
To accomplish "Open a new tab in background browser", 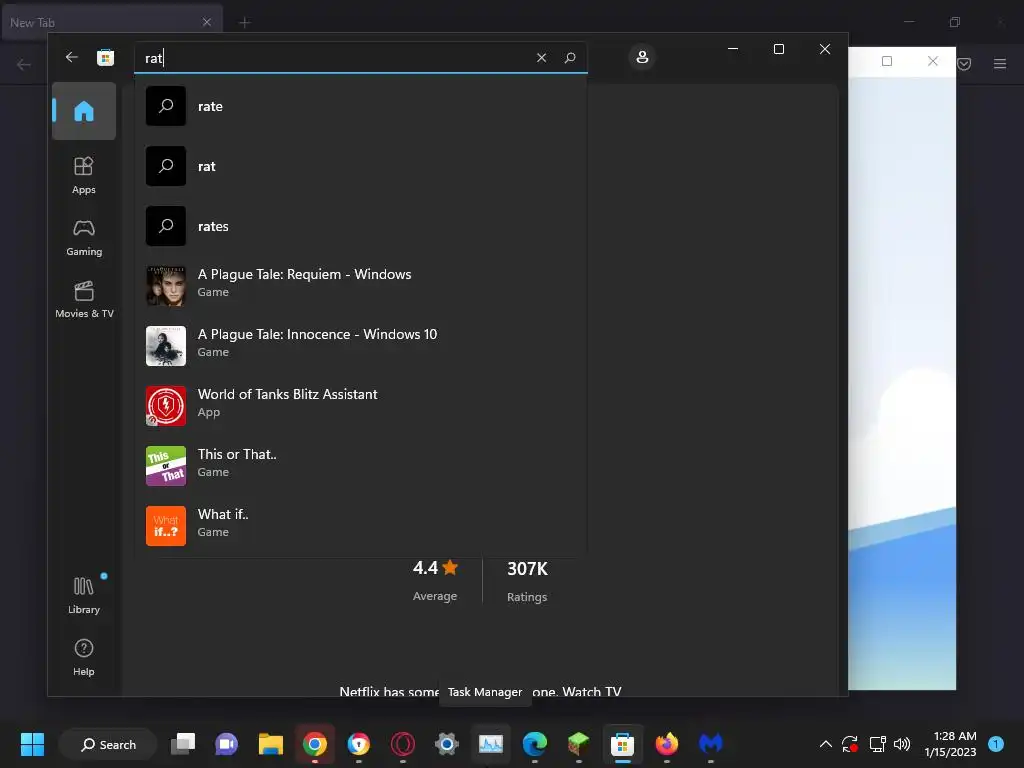I will coord(245,22).
